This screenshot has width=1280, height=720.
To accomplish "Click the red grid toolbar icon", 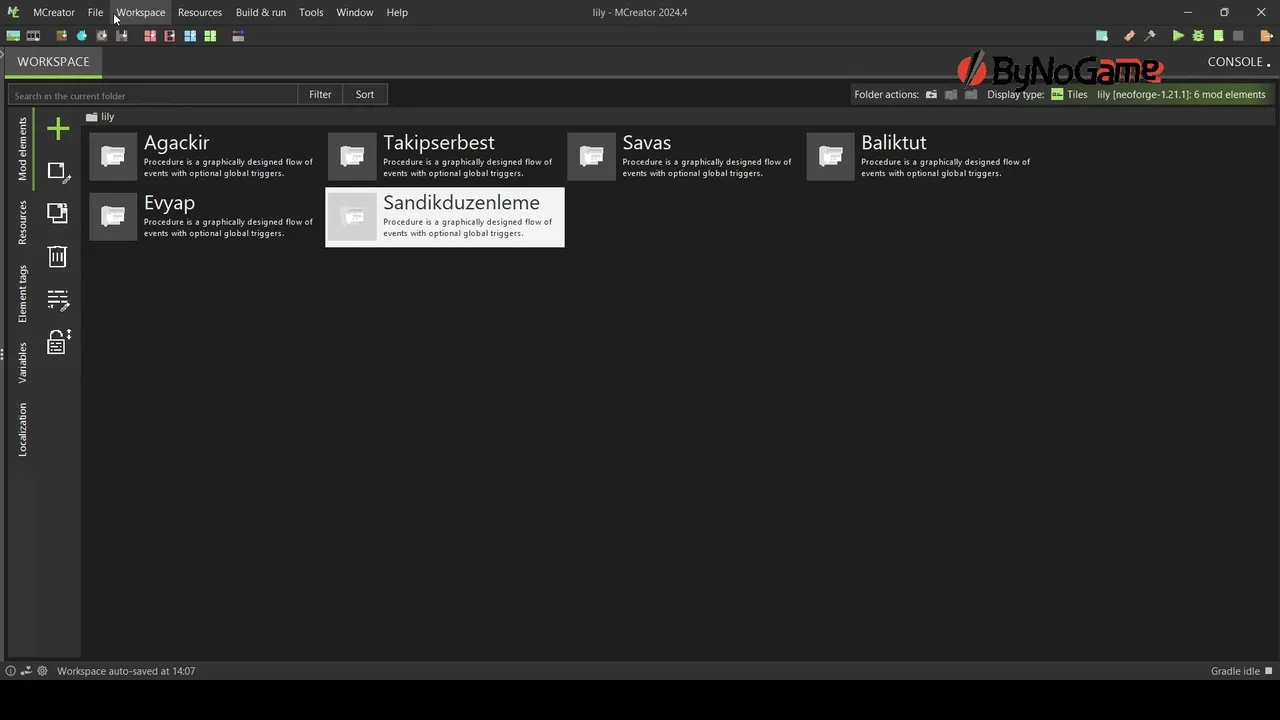I will 150,36.
